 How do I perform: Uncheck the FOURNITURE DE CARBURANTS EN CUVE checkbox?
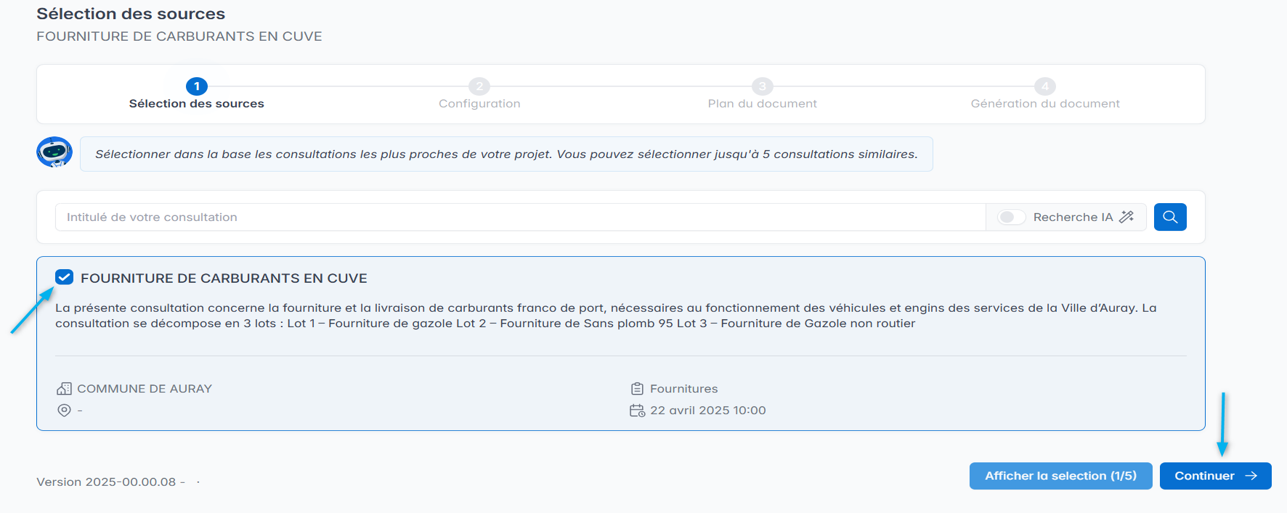(x=64, y=277)
